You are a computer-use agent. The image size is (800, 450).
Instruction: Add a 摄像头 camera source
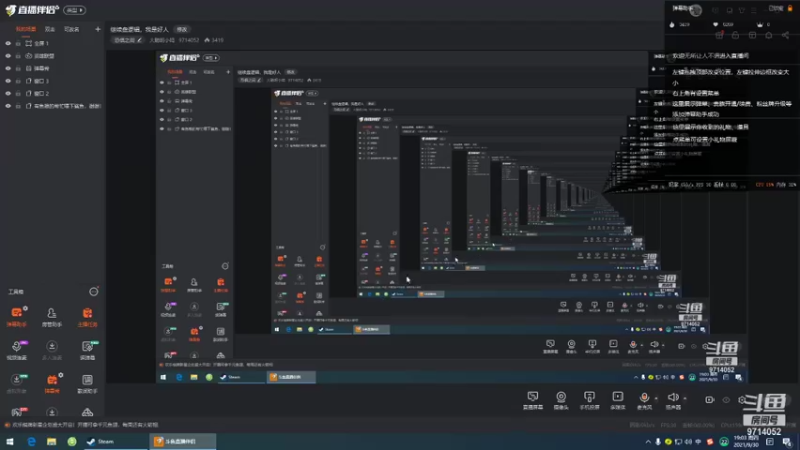point(561,400)
